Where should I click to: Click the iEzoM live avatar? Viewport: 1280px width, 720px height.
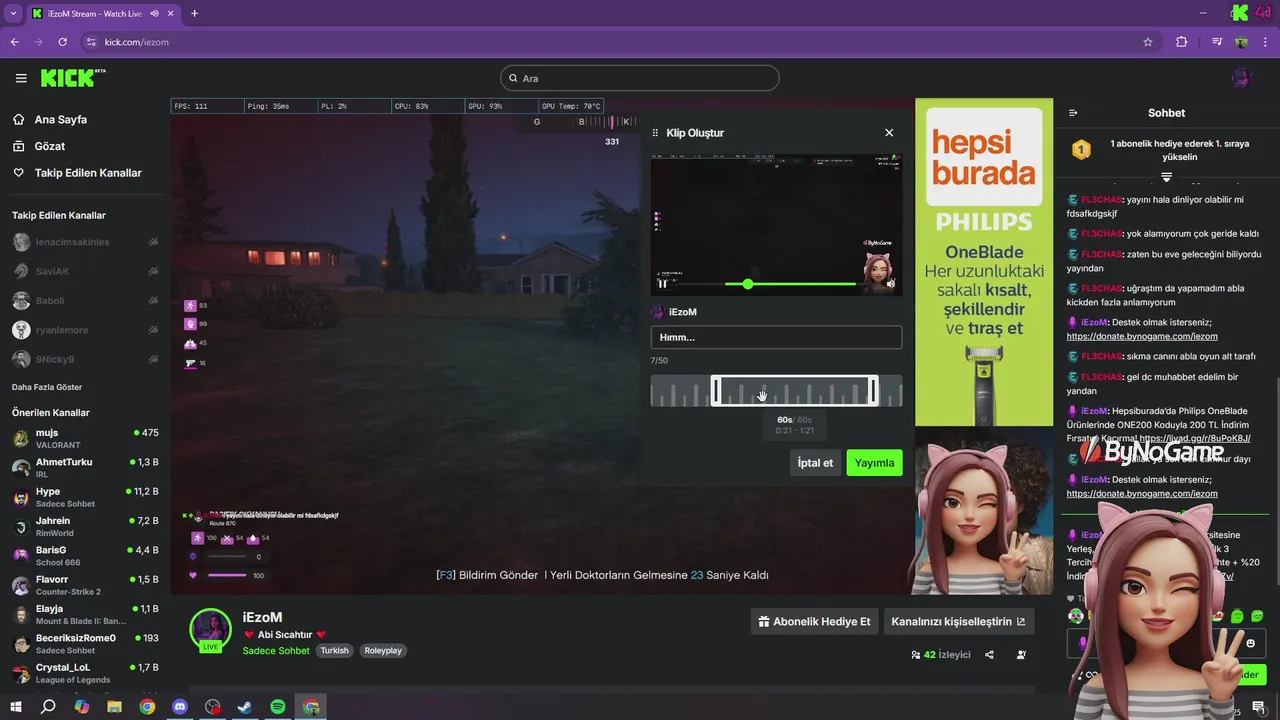click(x=211, y=629)
